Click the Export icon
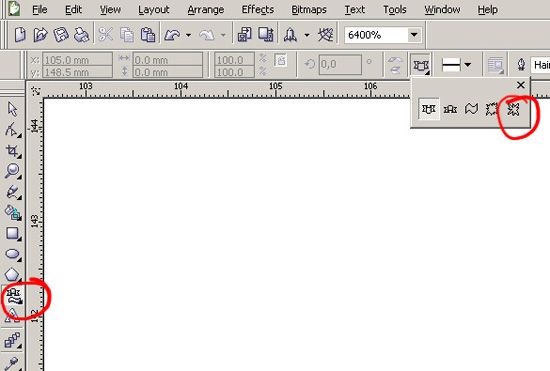Screen dimensions: 550x371 (266, 35)
